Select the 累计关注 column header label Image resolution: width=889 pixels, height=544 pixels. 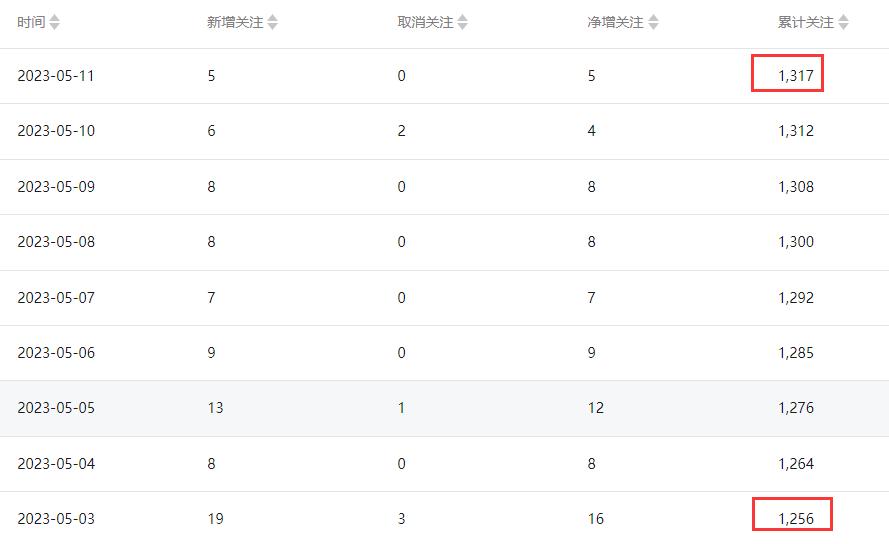[805, 22]
